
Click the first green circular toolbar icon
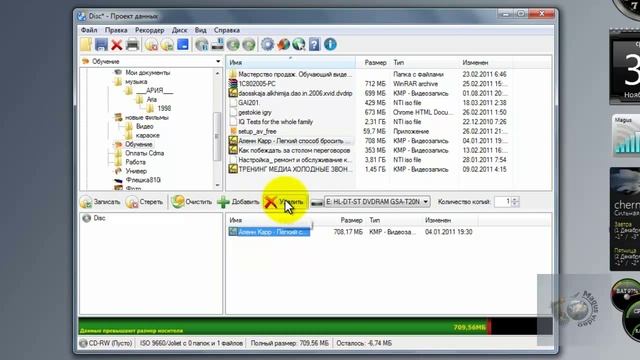(x=233, y=44)
